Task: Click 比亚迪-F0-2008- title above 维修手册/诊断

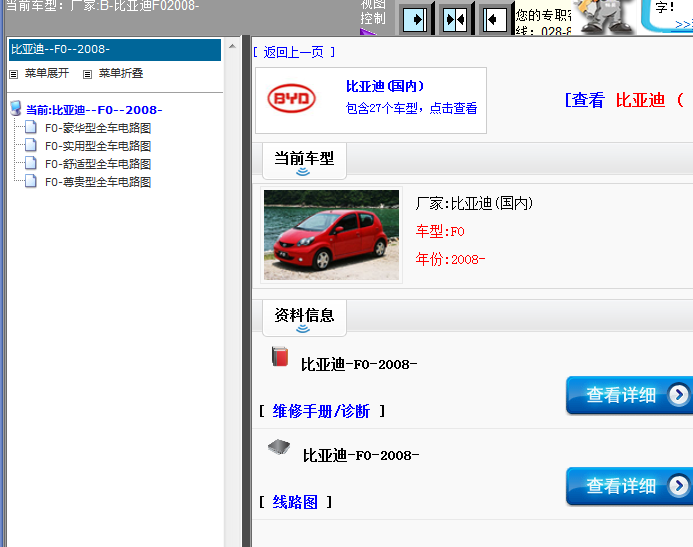Action: (359, 365)
